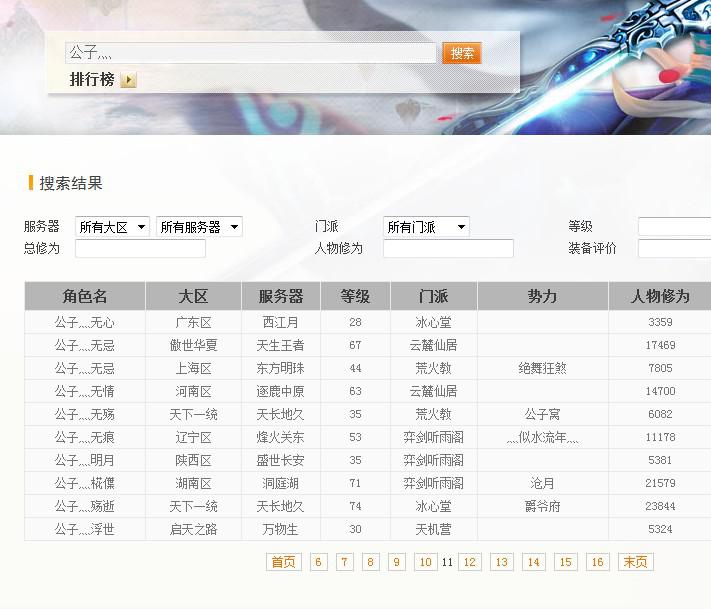Screen dimensions: 711x609
Task: Open page 12 of results
Action: click(x=469, y=562)
